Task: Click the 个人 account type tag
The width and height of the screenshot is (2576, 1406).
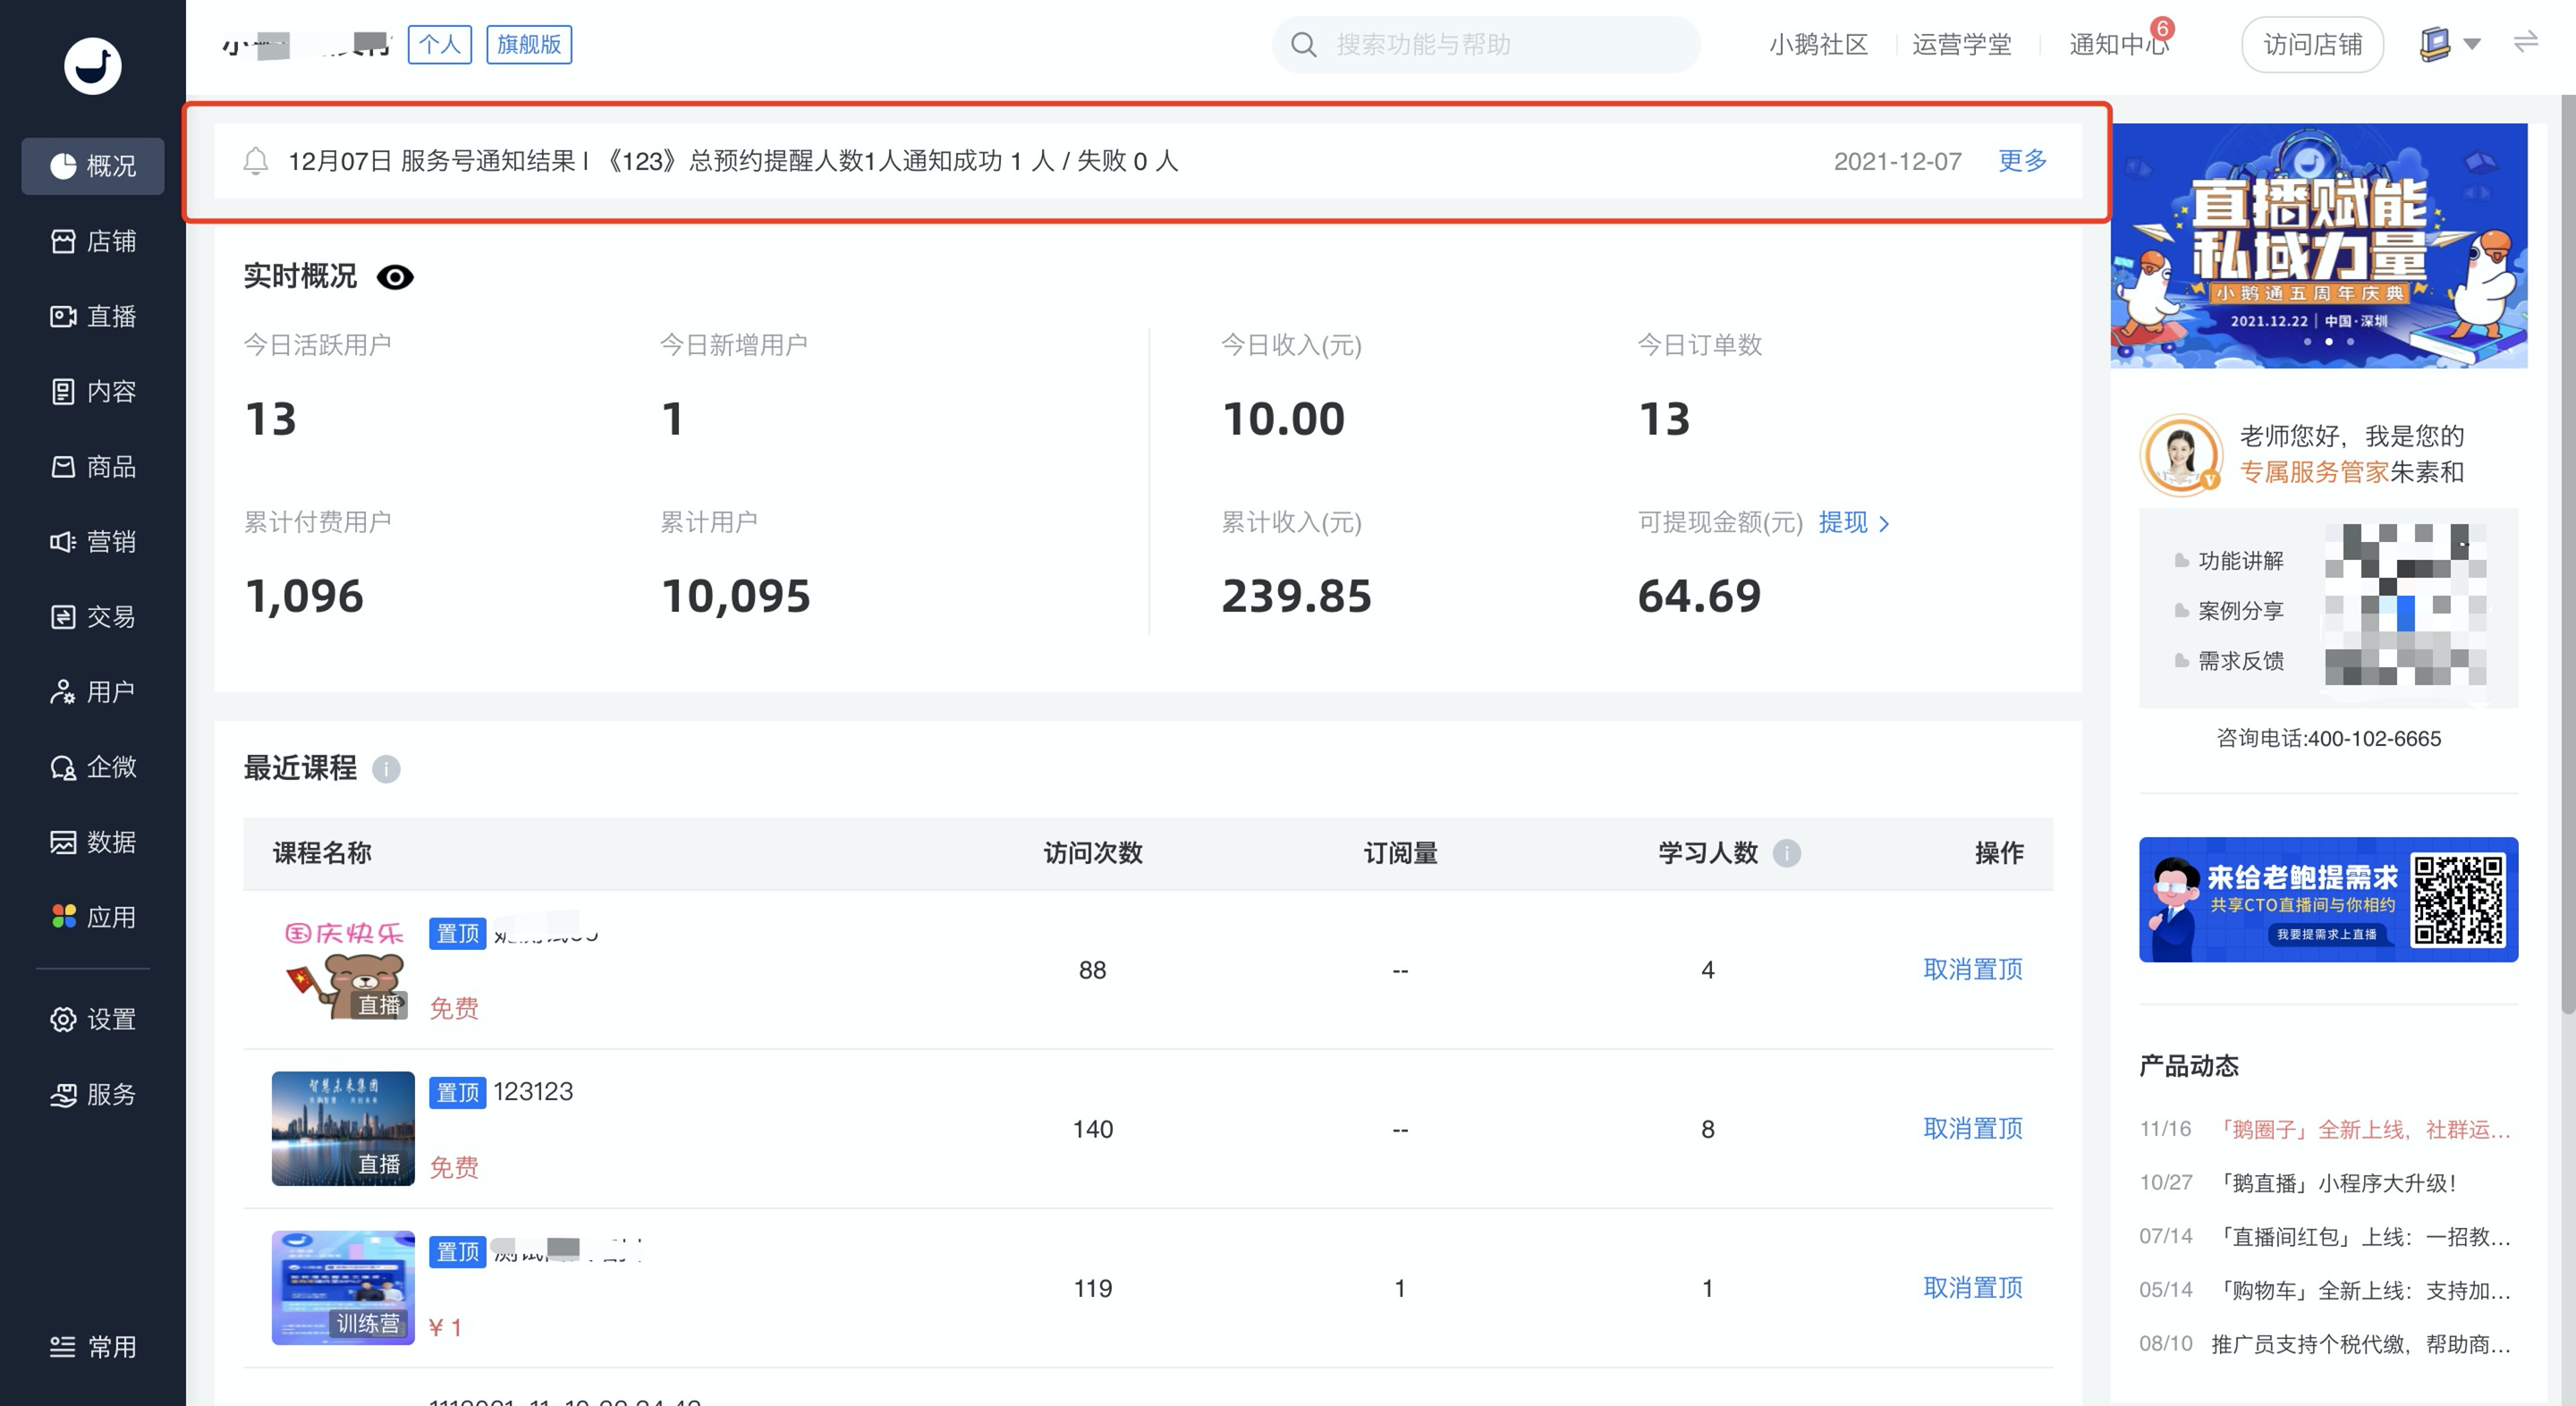Action: (x=440, y=44)
